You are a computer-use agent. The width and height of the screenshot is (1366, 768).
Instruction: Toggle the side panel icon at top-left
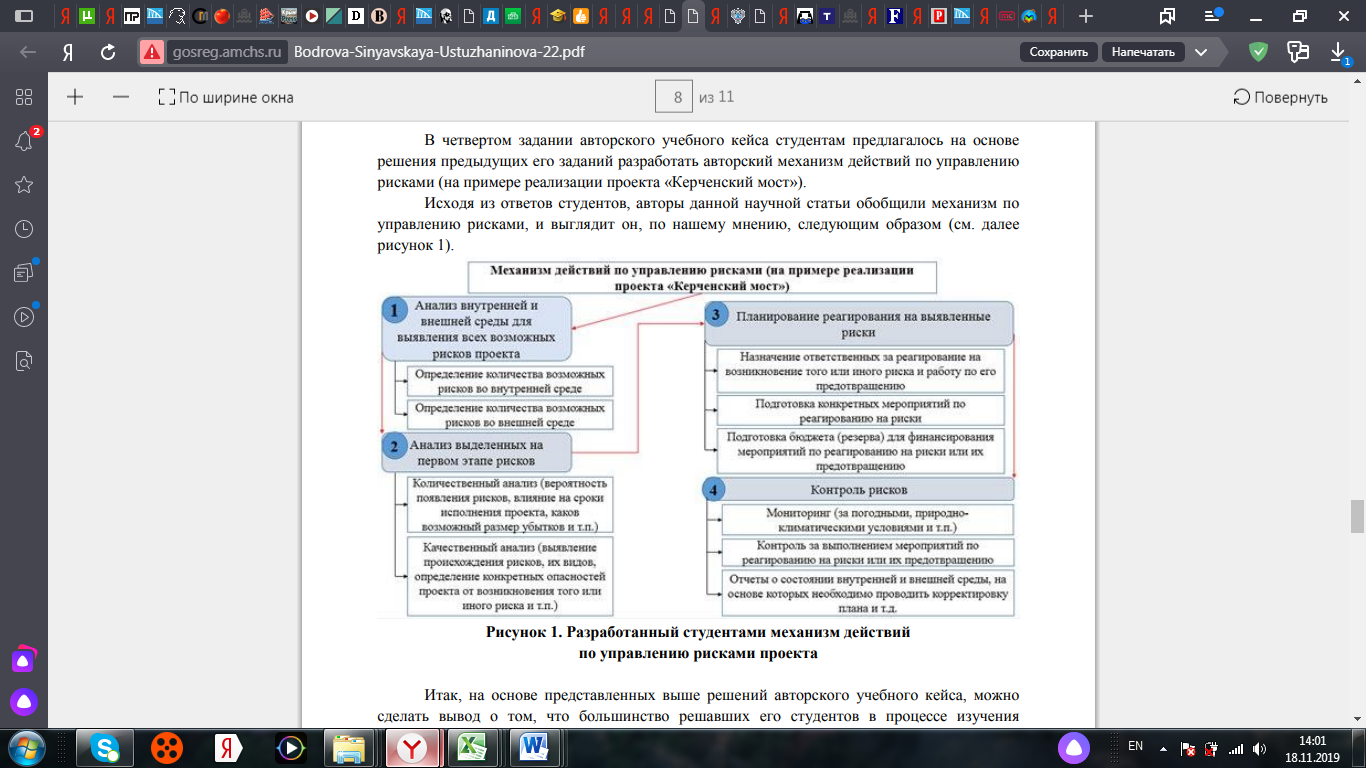(x=22, y=16)
